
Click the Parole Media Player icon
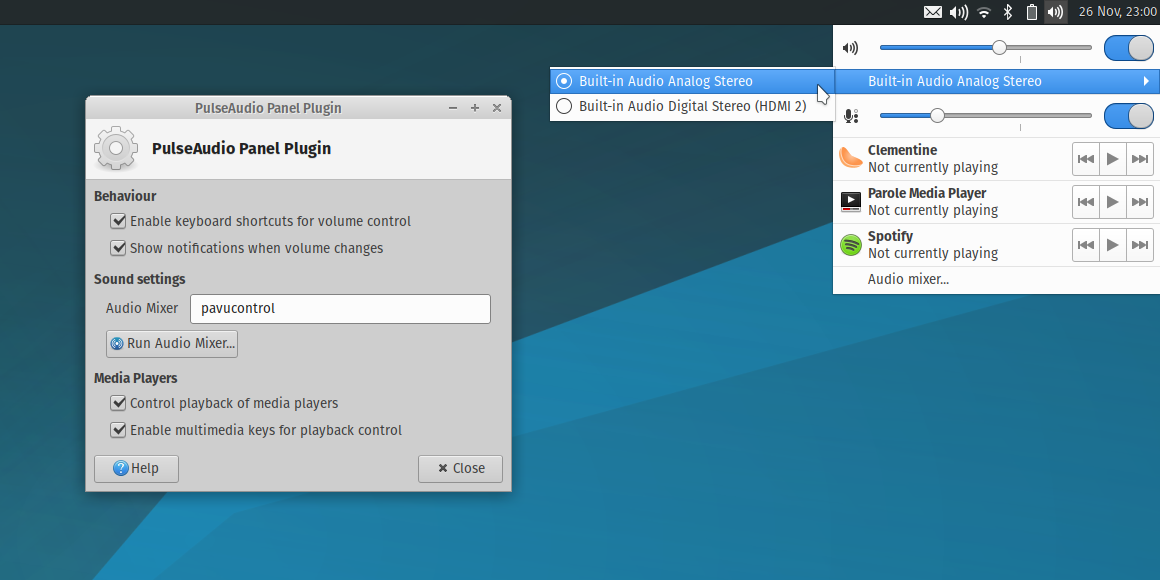[851, 201]
